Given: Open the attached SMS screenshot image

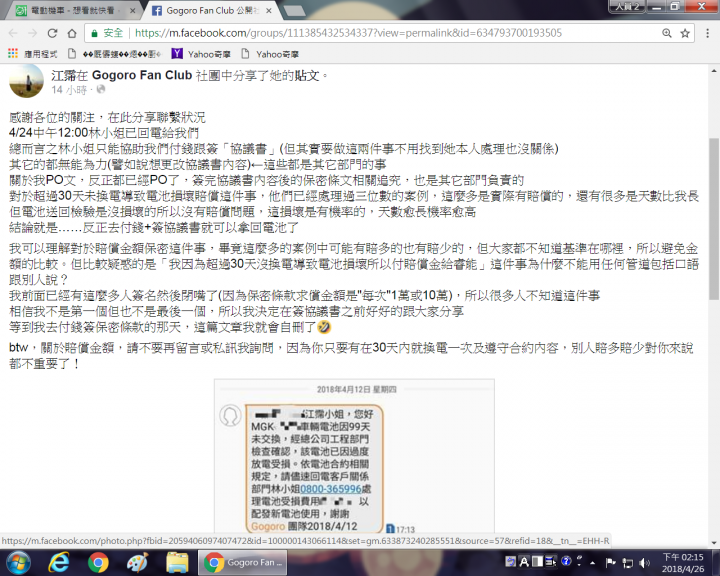Looking at the screenshot, I should 354,457.
